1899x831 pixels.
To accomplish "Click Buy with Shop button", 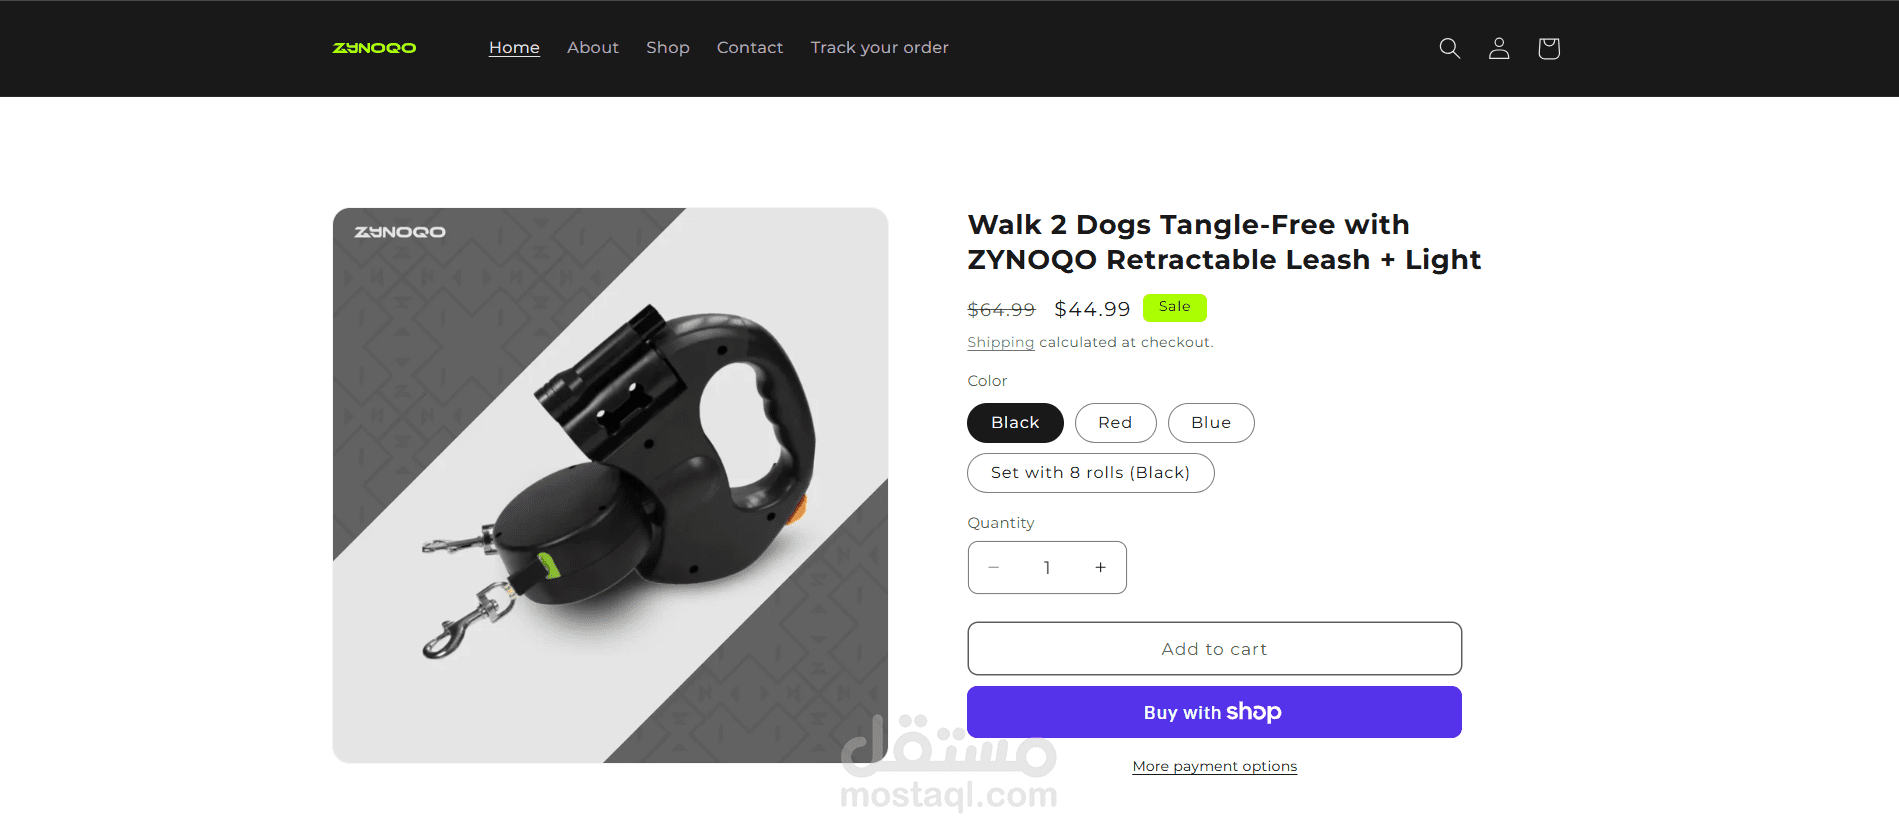I will [x=1214, y=712].
